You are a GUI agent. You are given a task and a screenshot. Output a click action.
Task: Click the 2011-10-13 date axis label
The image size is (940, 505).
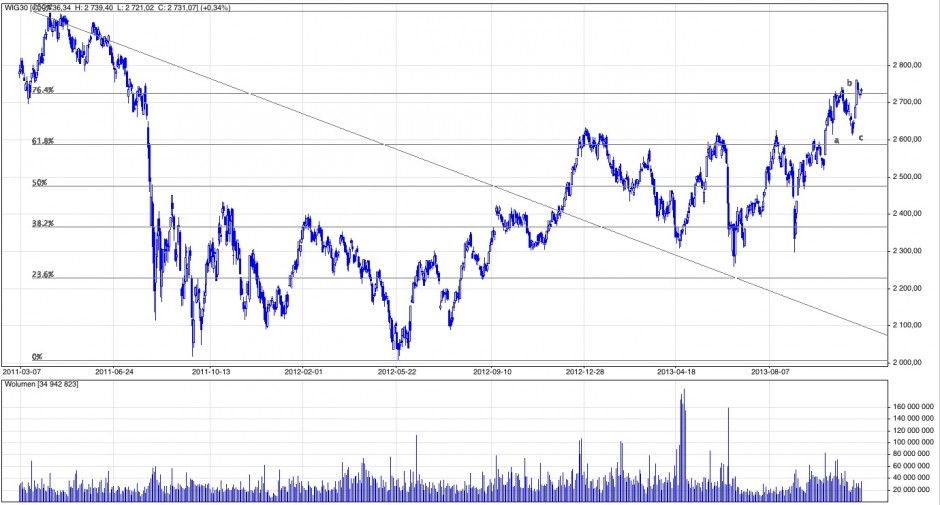(x=211, y=370)
